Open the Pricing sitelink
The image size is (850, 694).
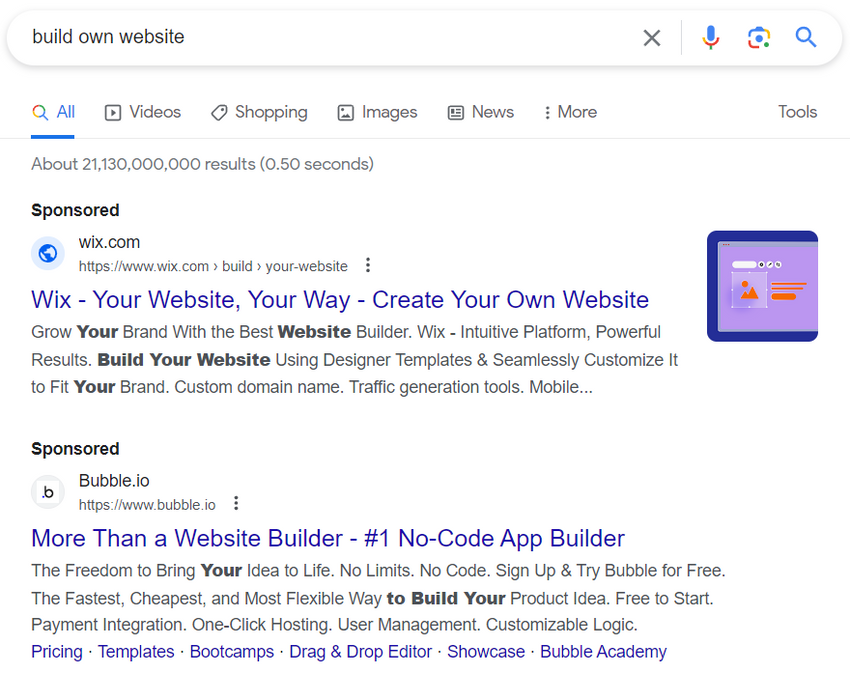click(57, 651)
